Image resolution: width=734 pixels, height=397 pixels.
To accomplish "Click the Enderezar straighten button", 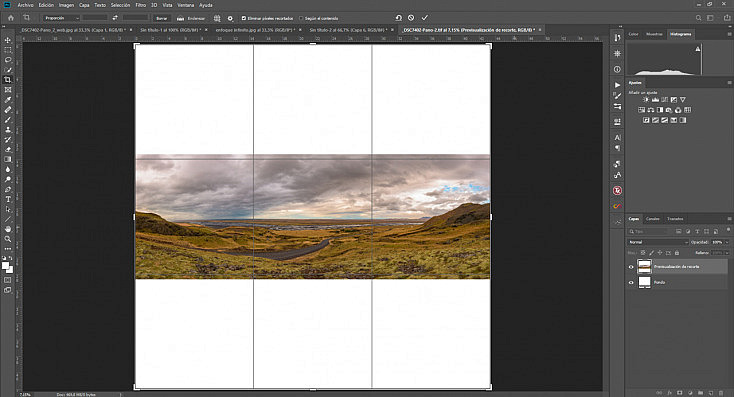I will 191,18.
